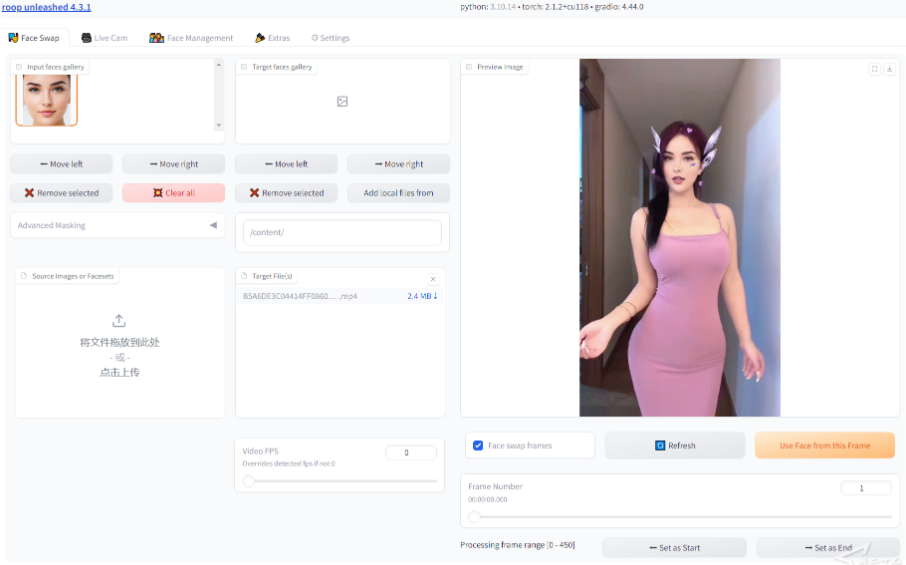Open the roop unleashed 4.3.1 link

46,8
